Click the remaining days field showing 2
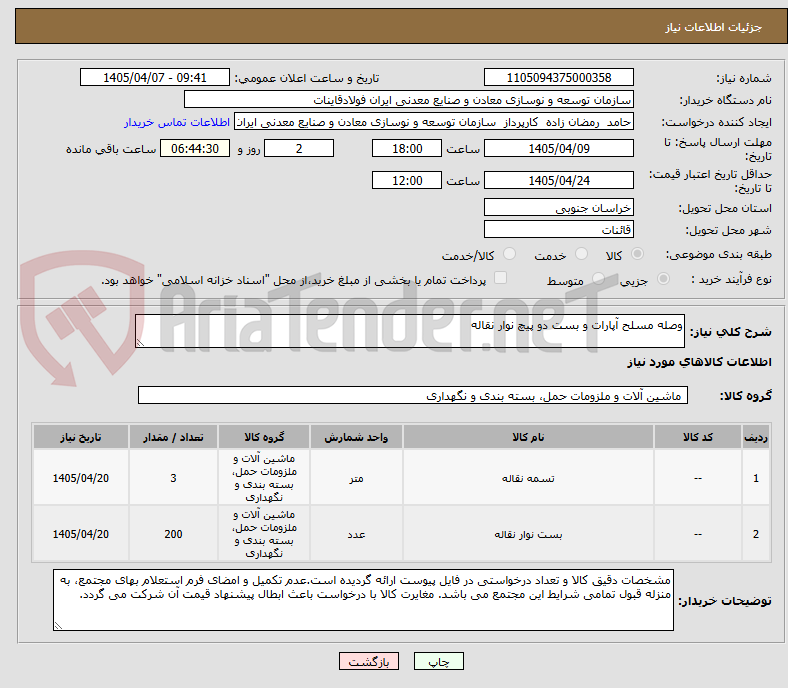 click(x=299, y=148)
